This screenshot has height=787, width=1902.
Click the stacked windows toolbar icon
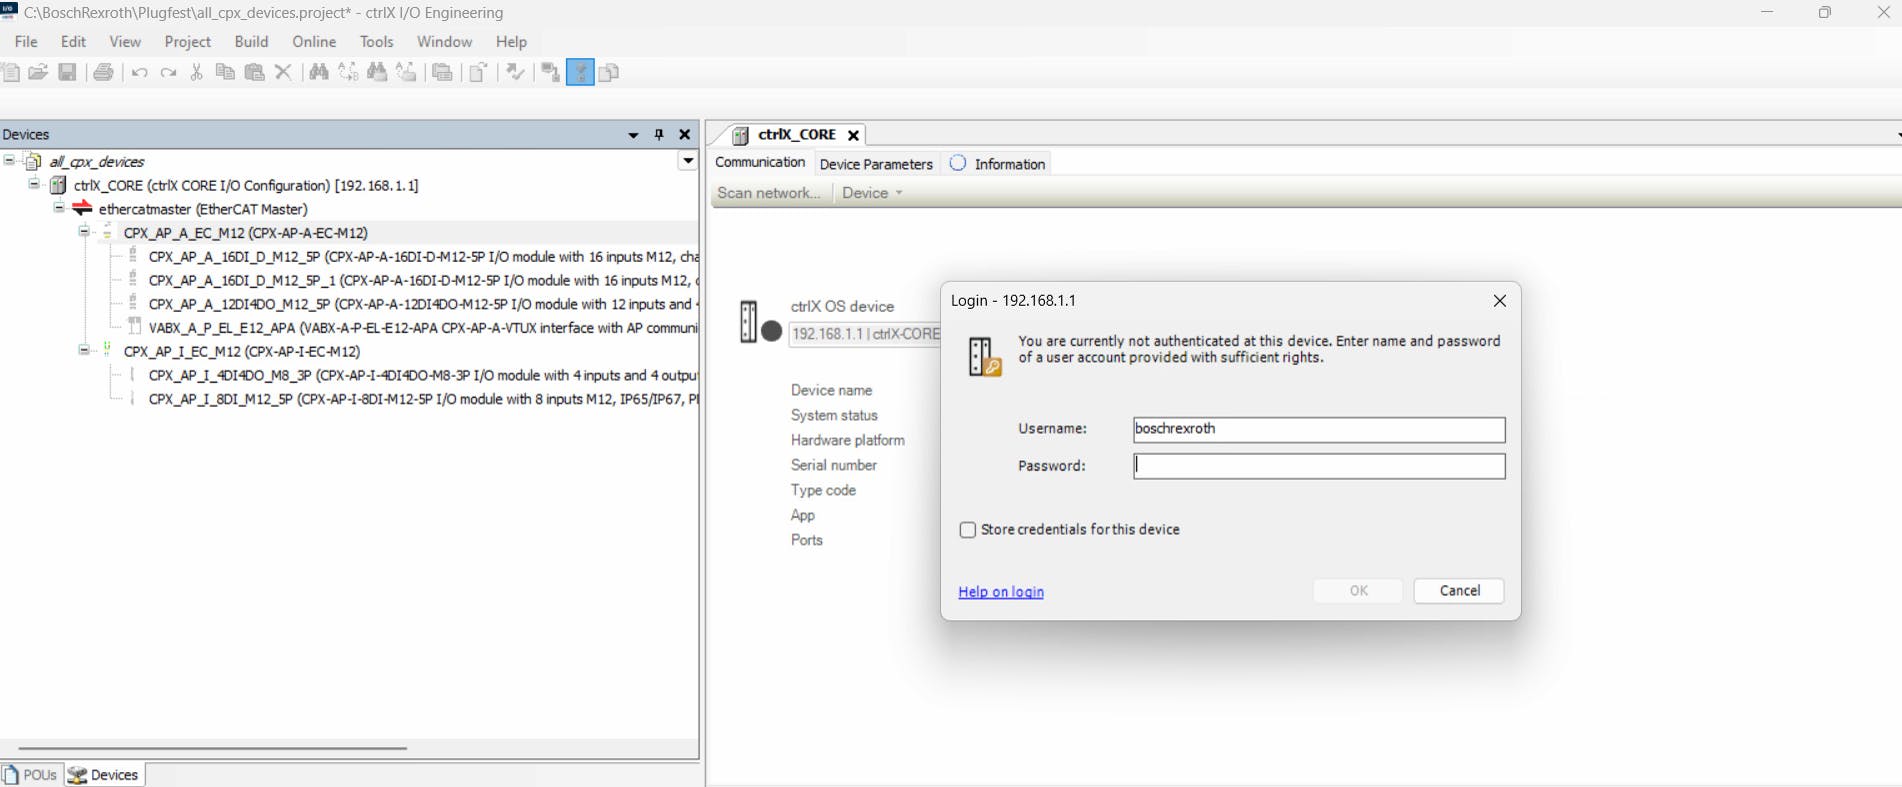(442, 72)
